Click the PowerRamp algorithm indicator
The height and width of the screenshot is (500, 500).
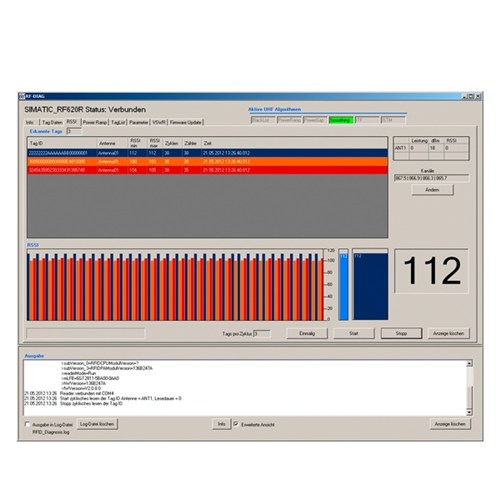tap(289, 120)
